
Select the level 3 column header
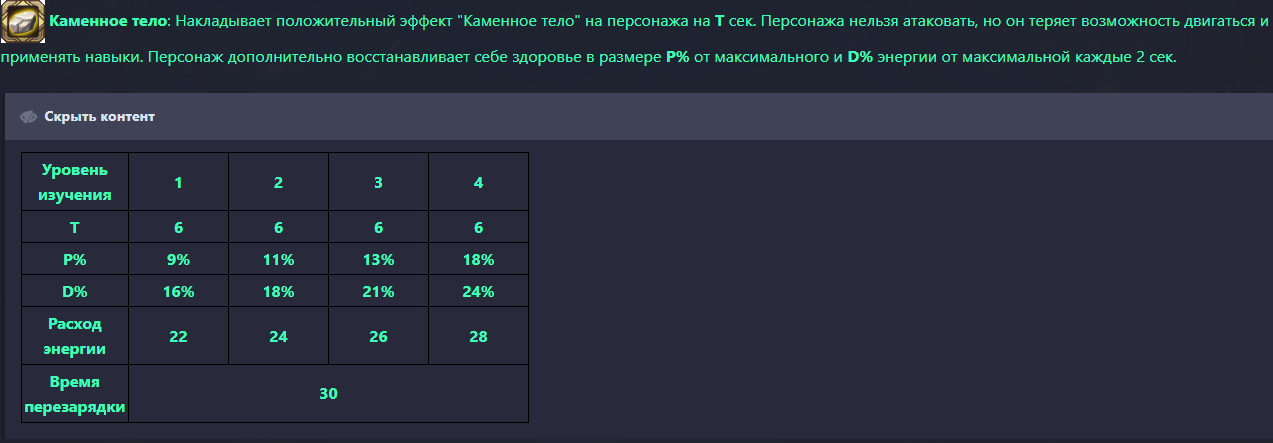378,182
